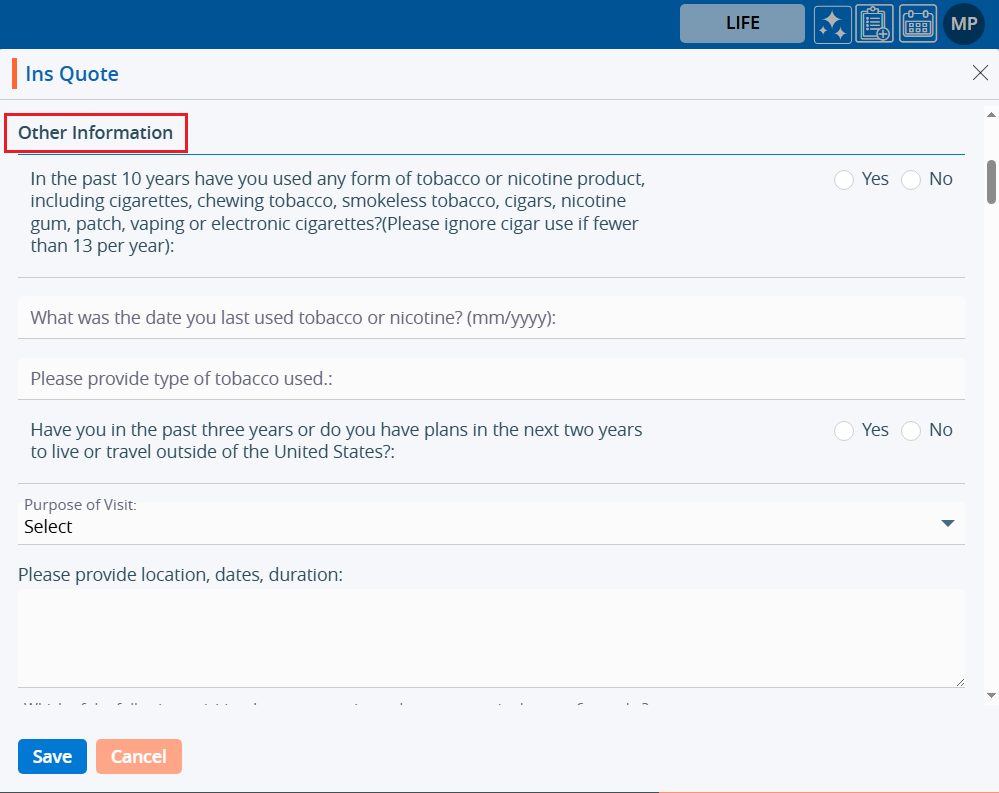Click the LIFE button in header
This screenshot has height=793, width=999.
coord(742,24)
